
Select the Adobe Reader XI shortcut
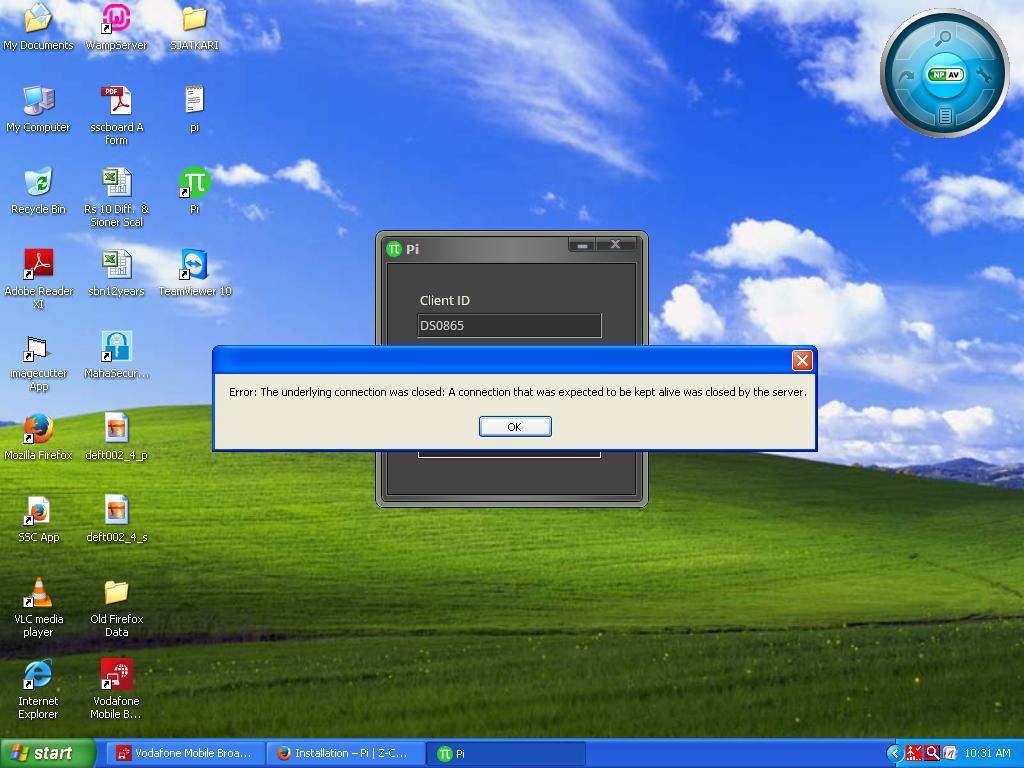pos(38,280)
